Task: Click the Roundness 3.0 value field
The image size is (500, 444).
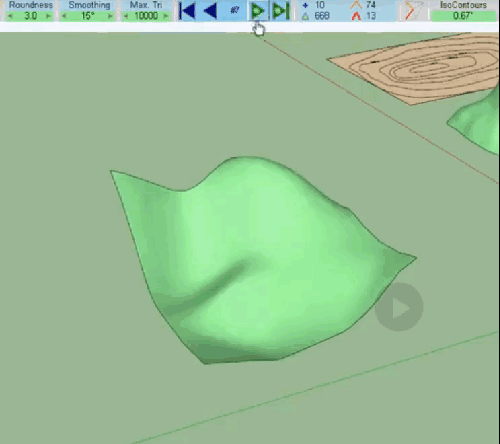Action: [x=30, y=16]
